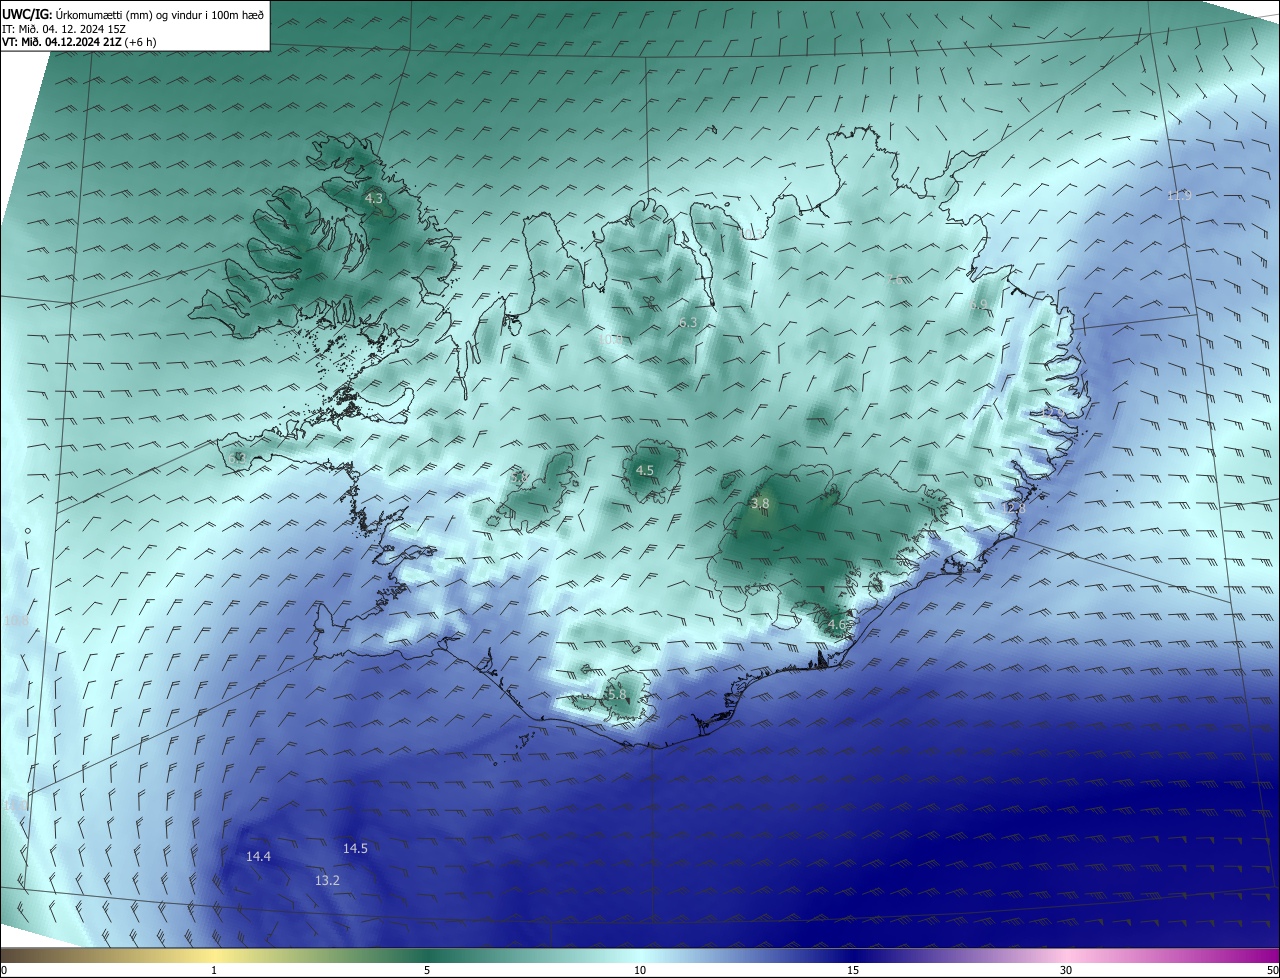Click the colour scale label '15'
1280x978 pixels.
(853, 970)
